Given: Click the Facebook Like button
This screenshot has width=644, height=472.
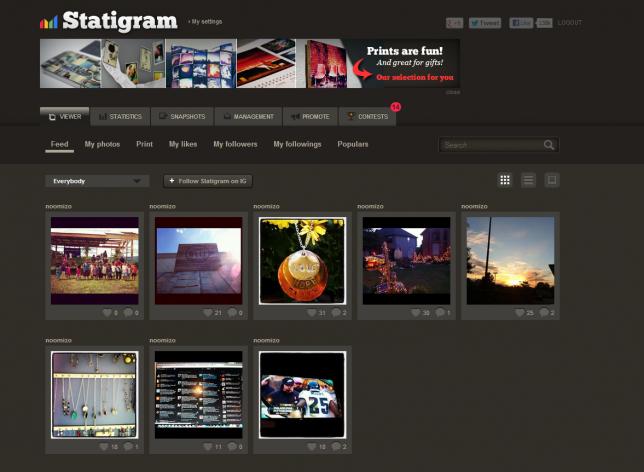Looking at the screenshot, I should [x=521, y=23].
